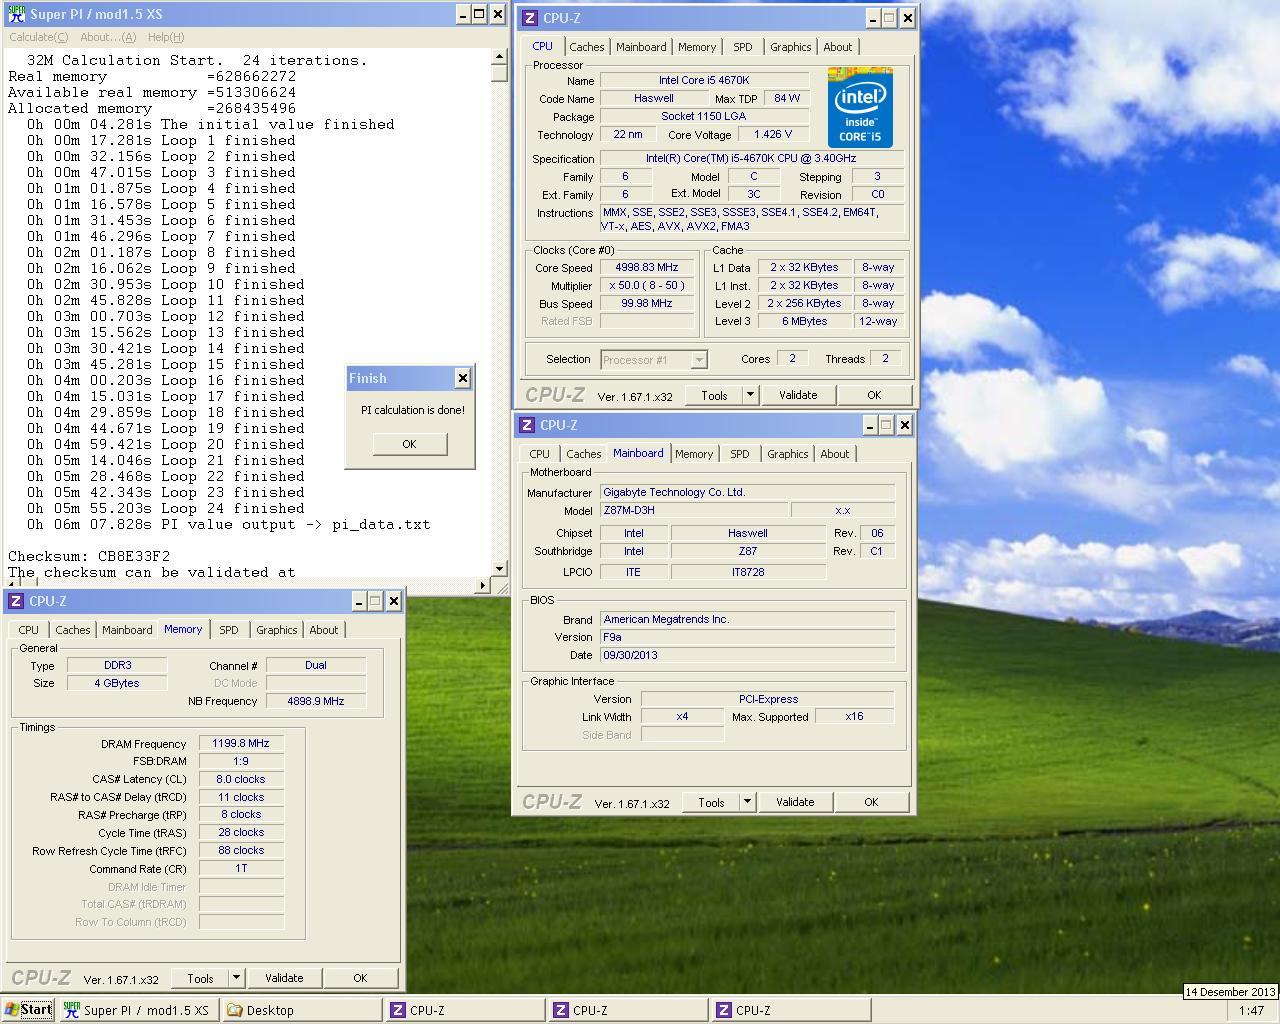This screenshot has width=1280, height=1024.
Task: Open the Calculate menu in Super PI
Action: point(38,37)
